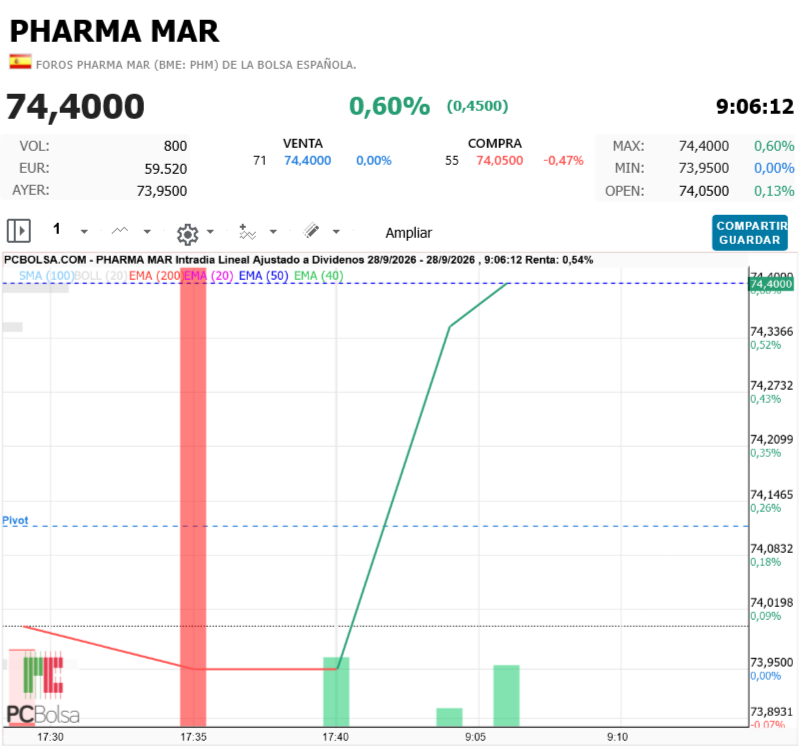Click the MAX value 74,4000

[704, 146]
